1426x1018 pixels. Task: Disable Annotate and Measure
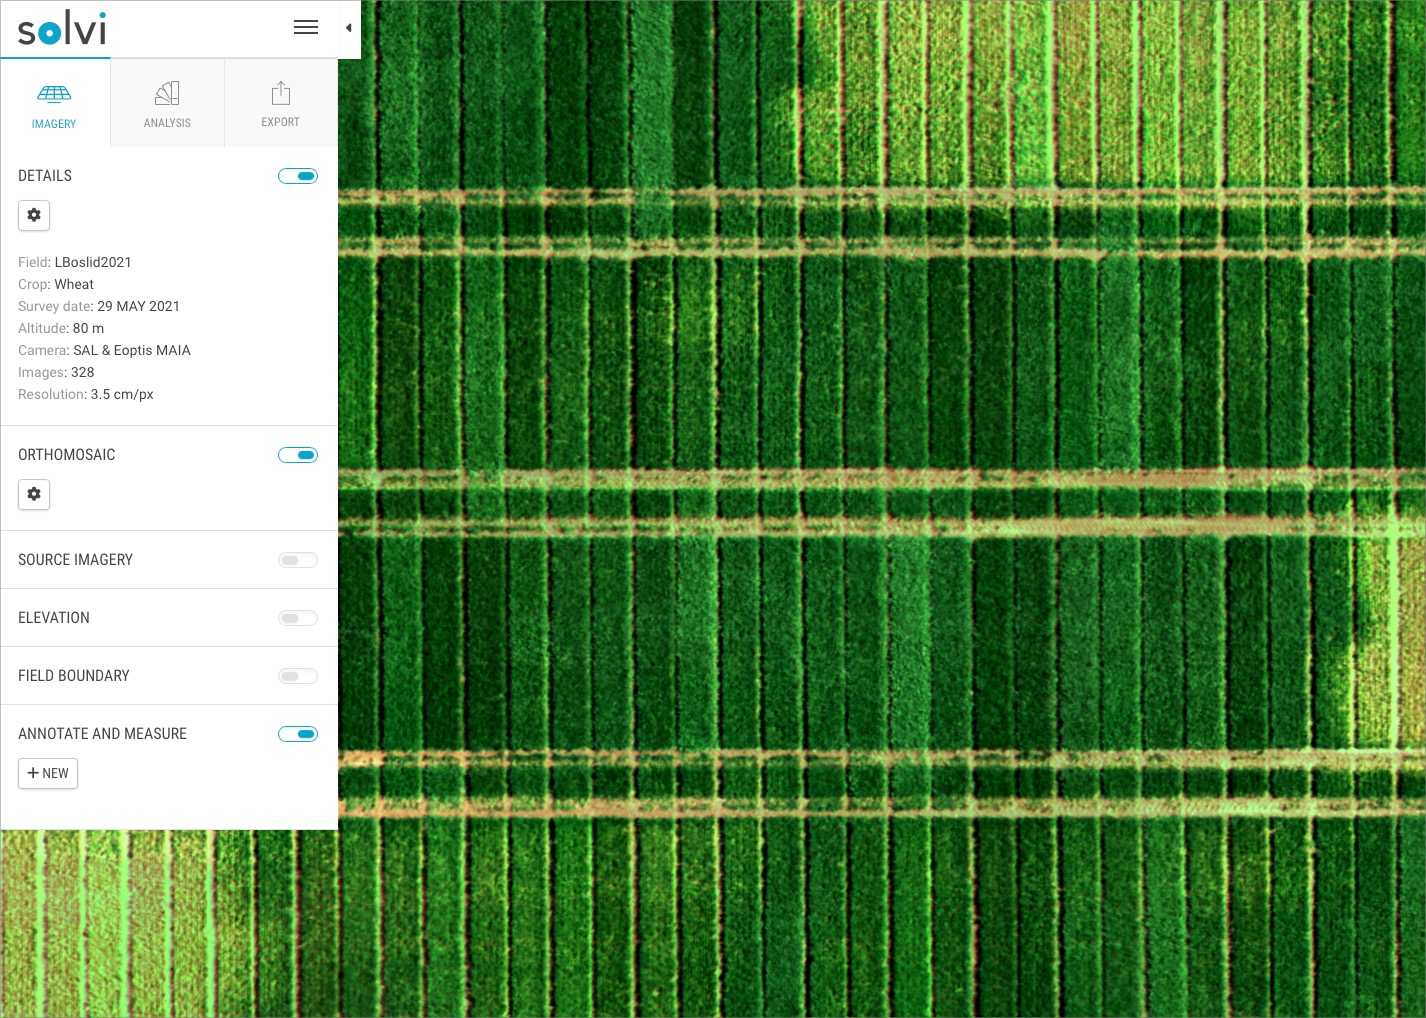click(298, 734)
